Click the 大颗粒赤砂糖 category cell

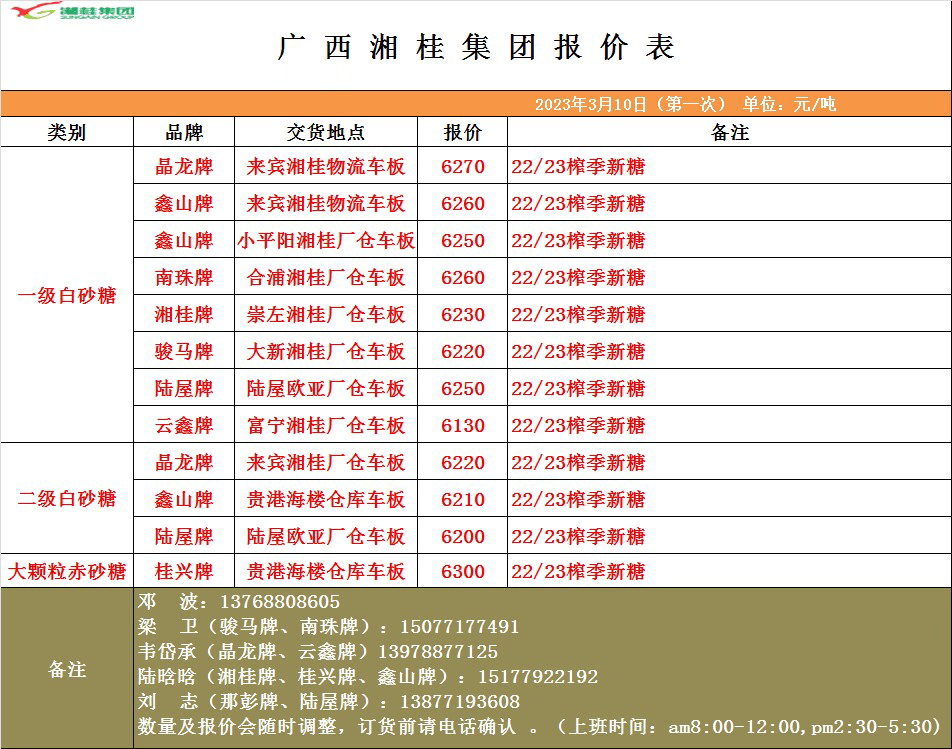click(67, 572)
